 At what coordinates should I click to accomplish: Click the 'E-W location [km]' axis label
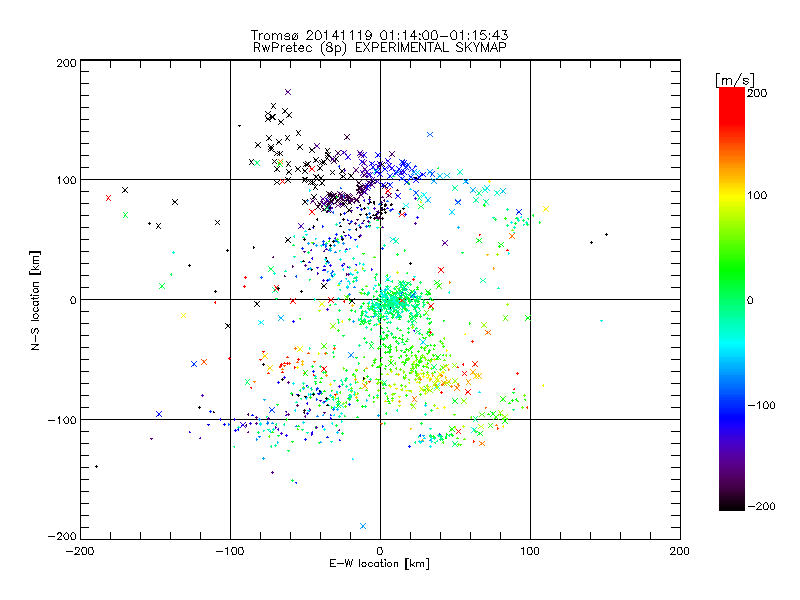tap(379, 564)
